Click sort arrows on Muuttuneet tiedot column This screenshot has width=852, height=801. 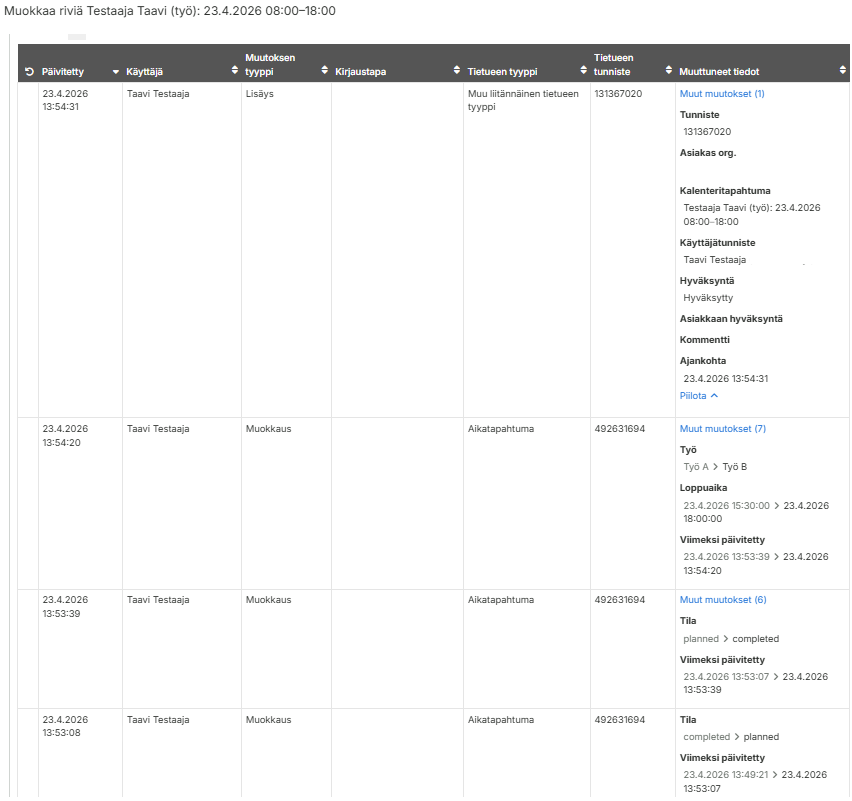842,72
